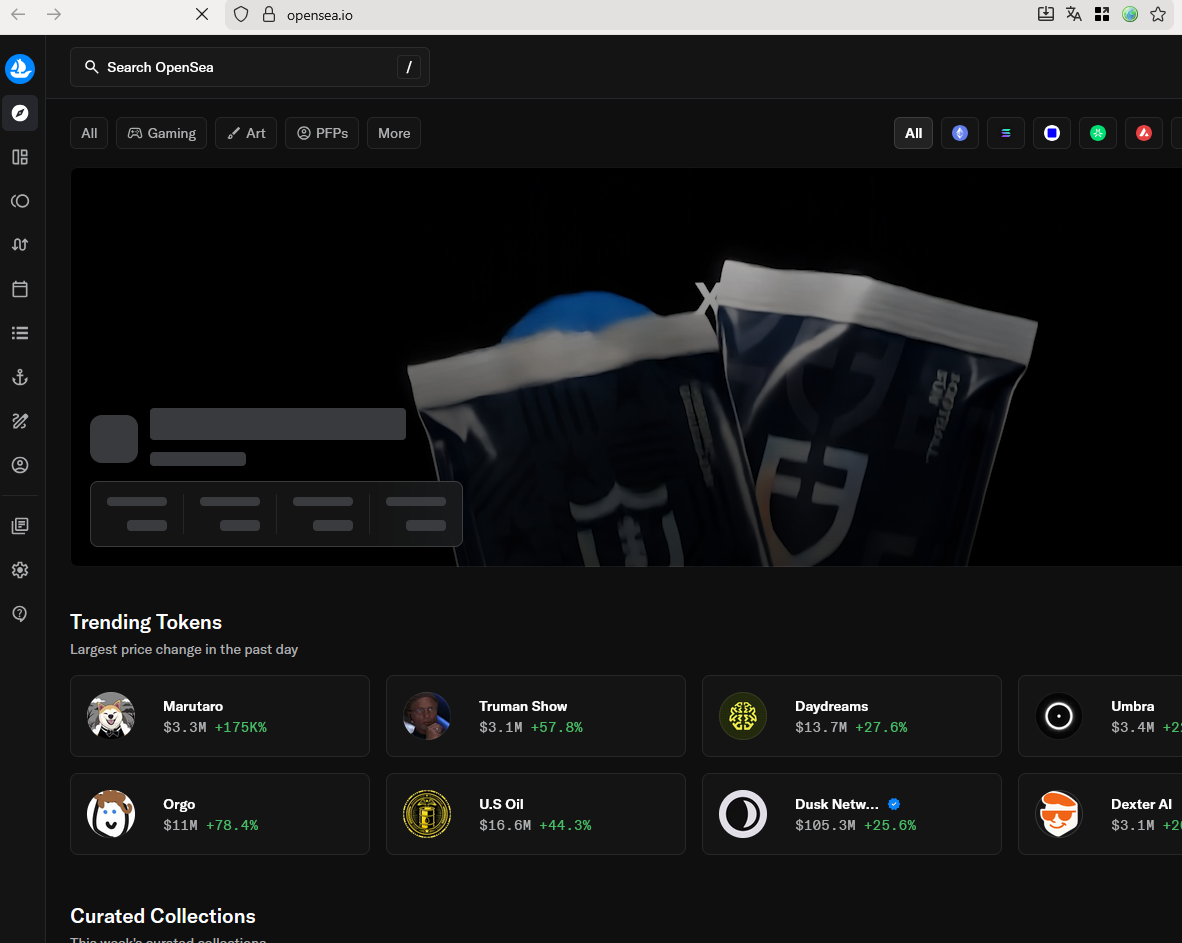This screenshot has height=943, width=1182.
Task: Select the All category tab
Action: click(89, 133)
